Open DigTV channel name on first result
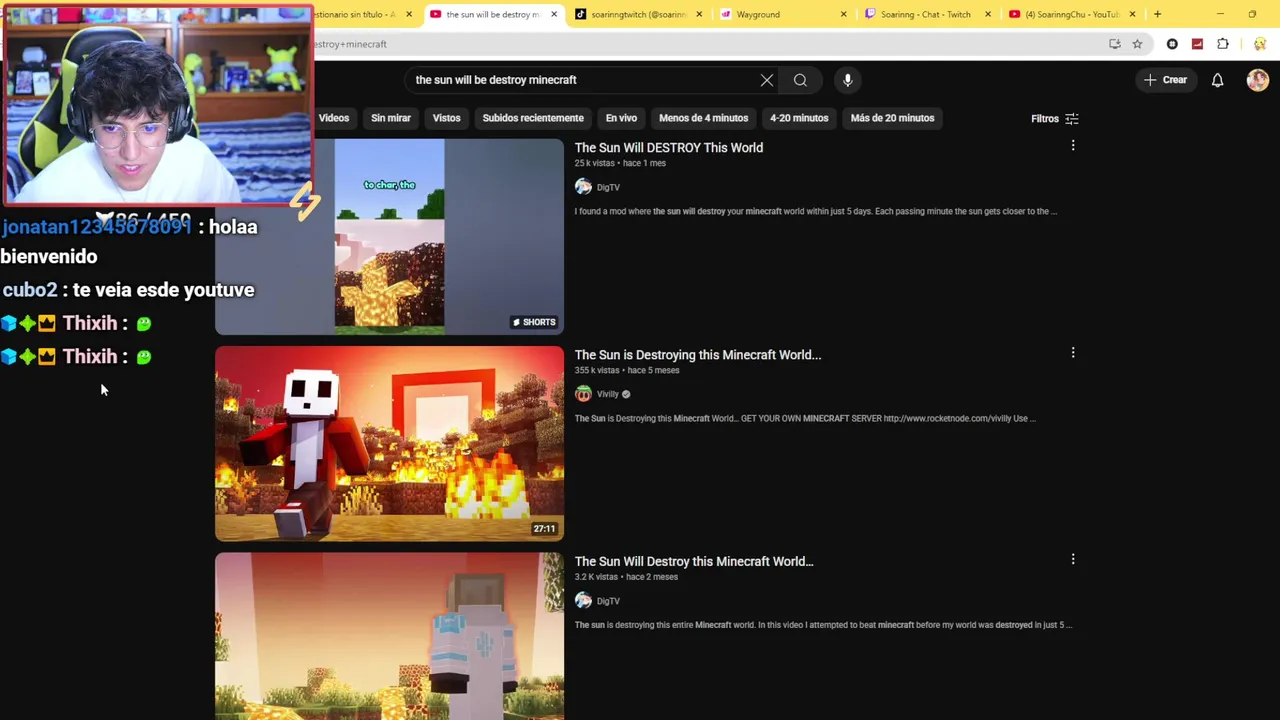1280x720 pixels. coord(608,187)
